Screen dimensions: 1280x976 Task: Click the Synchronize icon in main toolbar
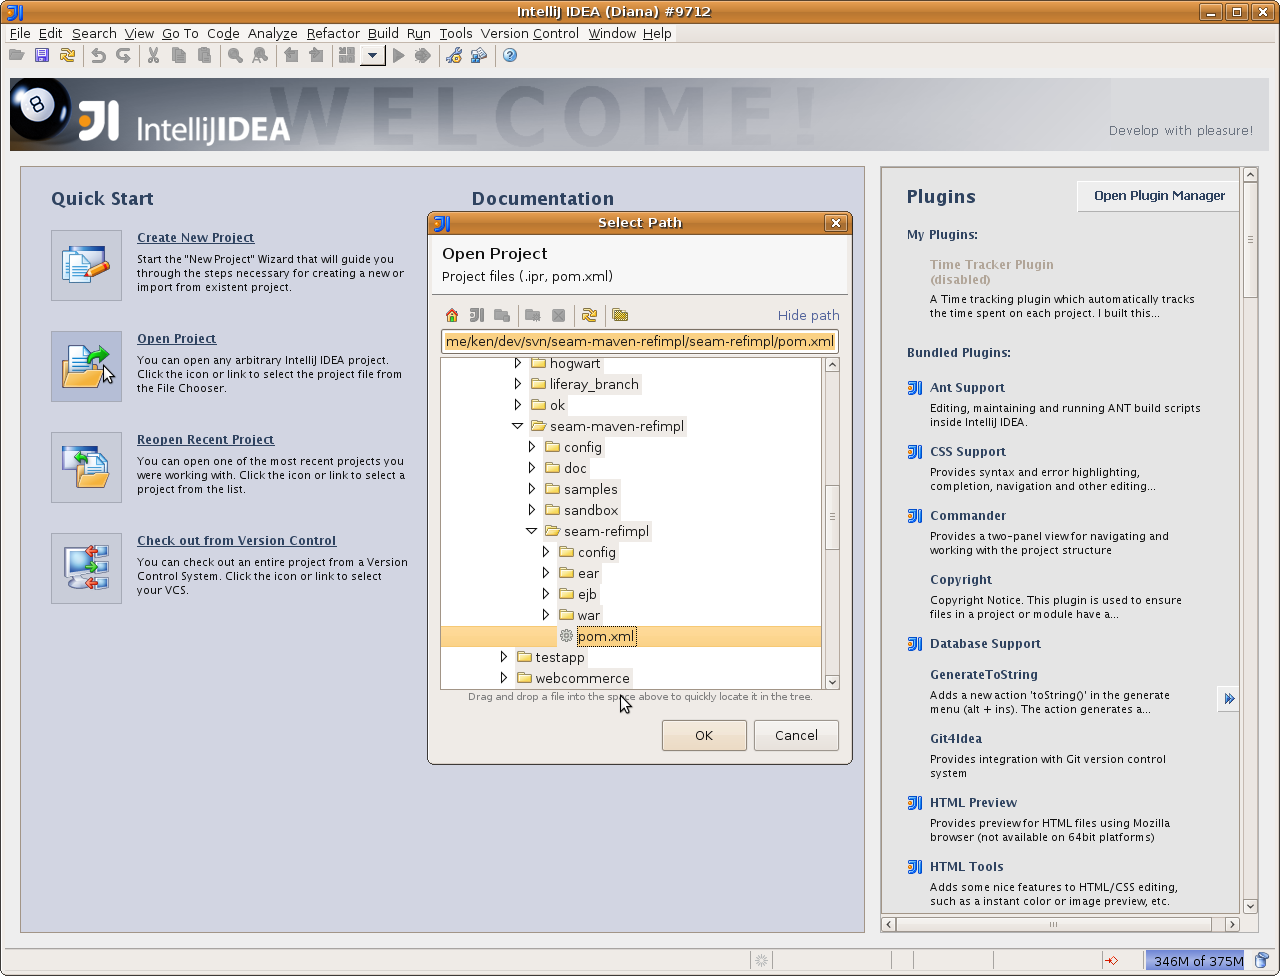pyautogui.click(x=67, y=56)
